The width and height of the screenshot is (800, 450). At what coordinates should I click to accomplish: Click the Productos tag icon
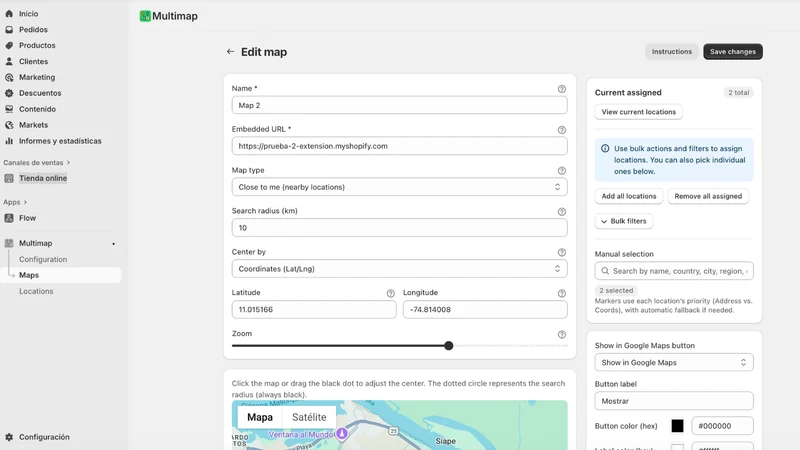(x=9, y=45)
